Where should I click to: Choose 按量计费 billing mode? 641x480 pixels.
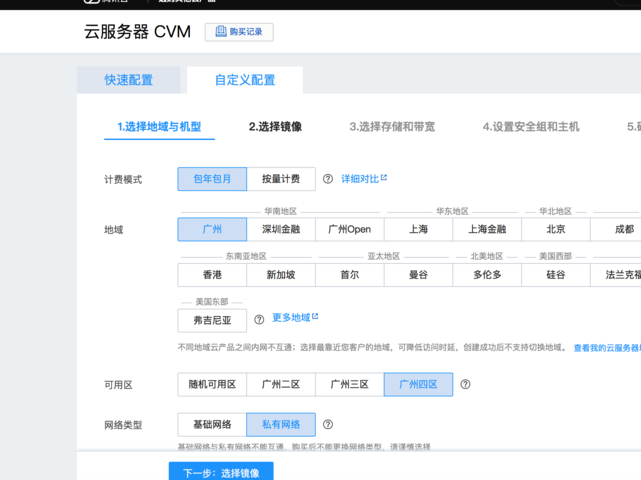click(x=281, y=179)
